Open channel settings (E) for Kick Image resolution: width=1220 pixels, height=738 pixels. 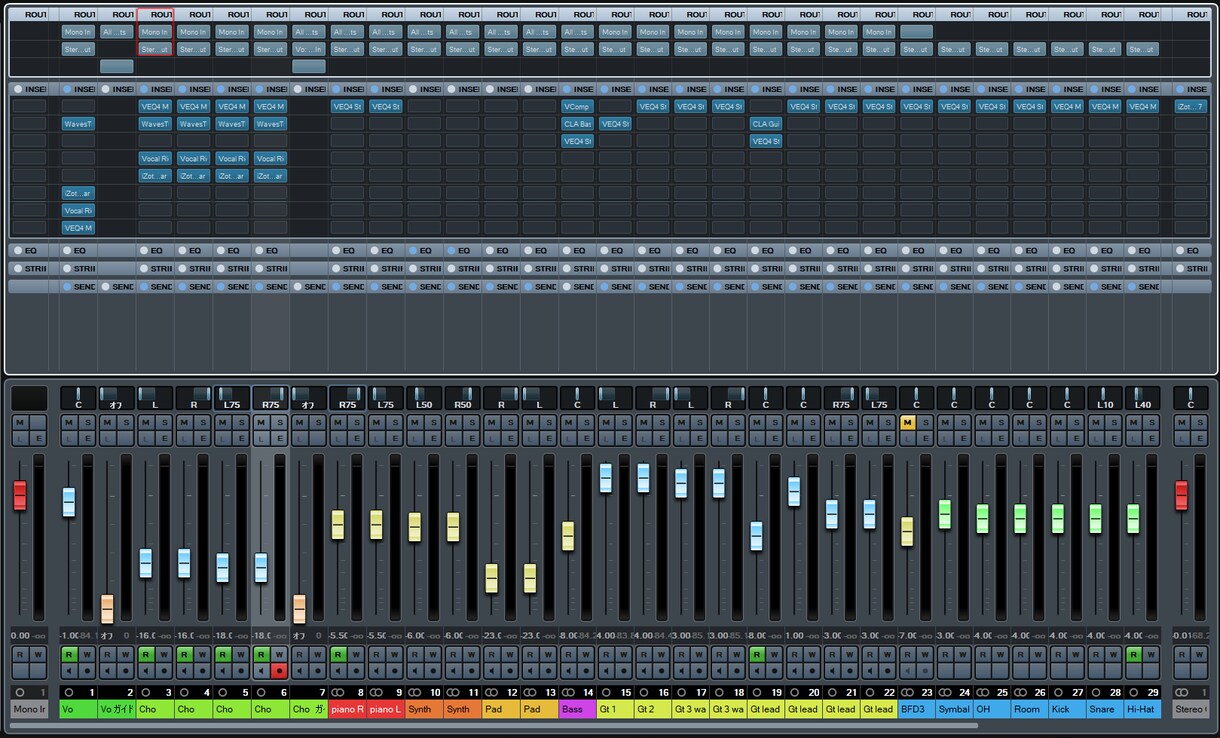pyautogui.click(x=1075, y=439)
